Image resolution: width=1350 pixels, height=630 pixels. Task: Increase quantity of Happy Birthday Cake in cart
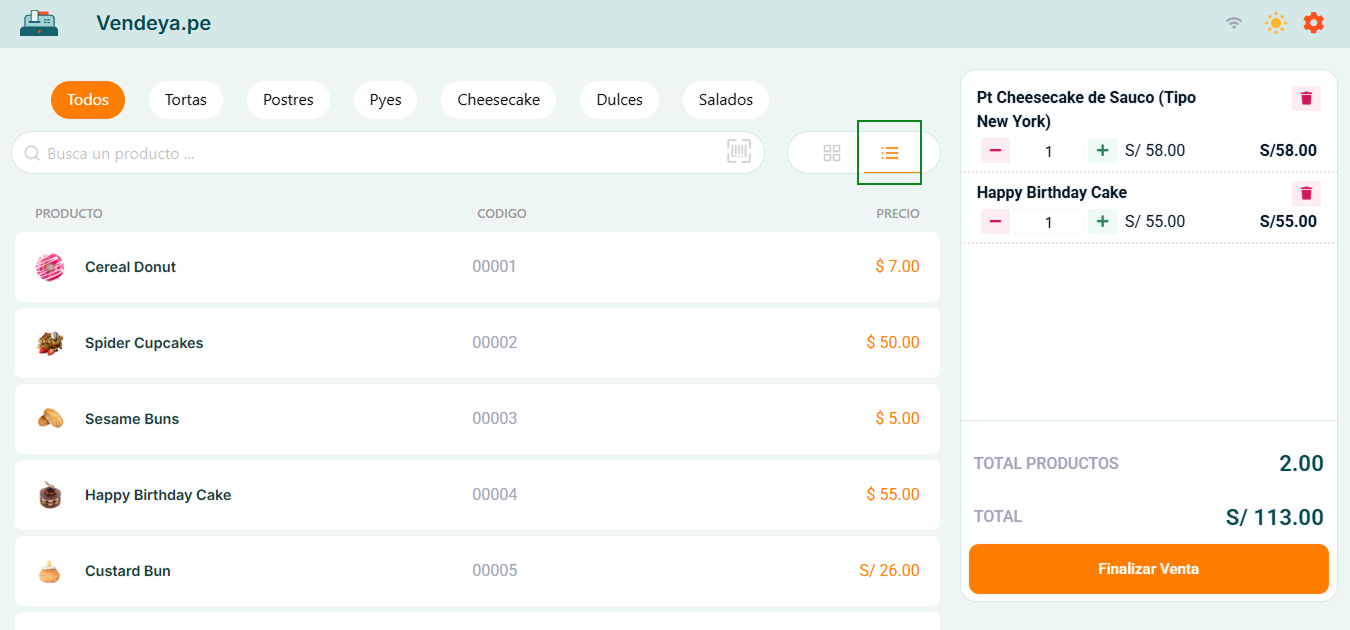click(1102, 222)
